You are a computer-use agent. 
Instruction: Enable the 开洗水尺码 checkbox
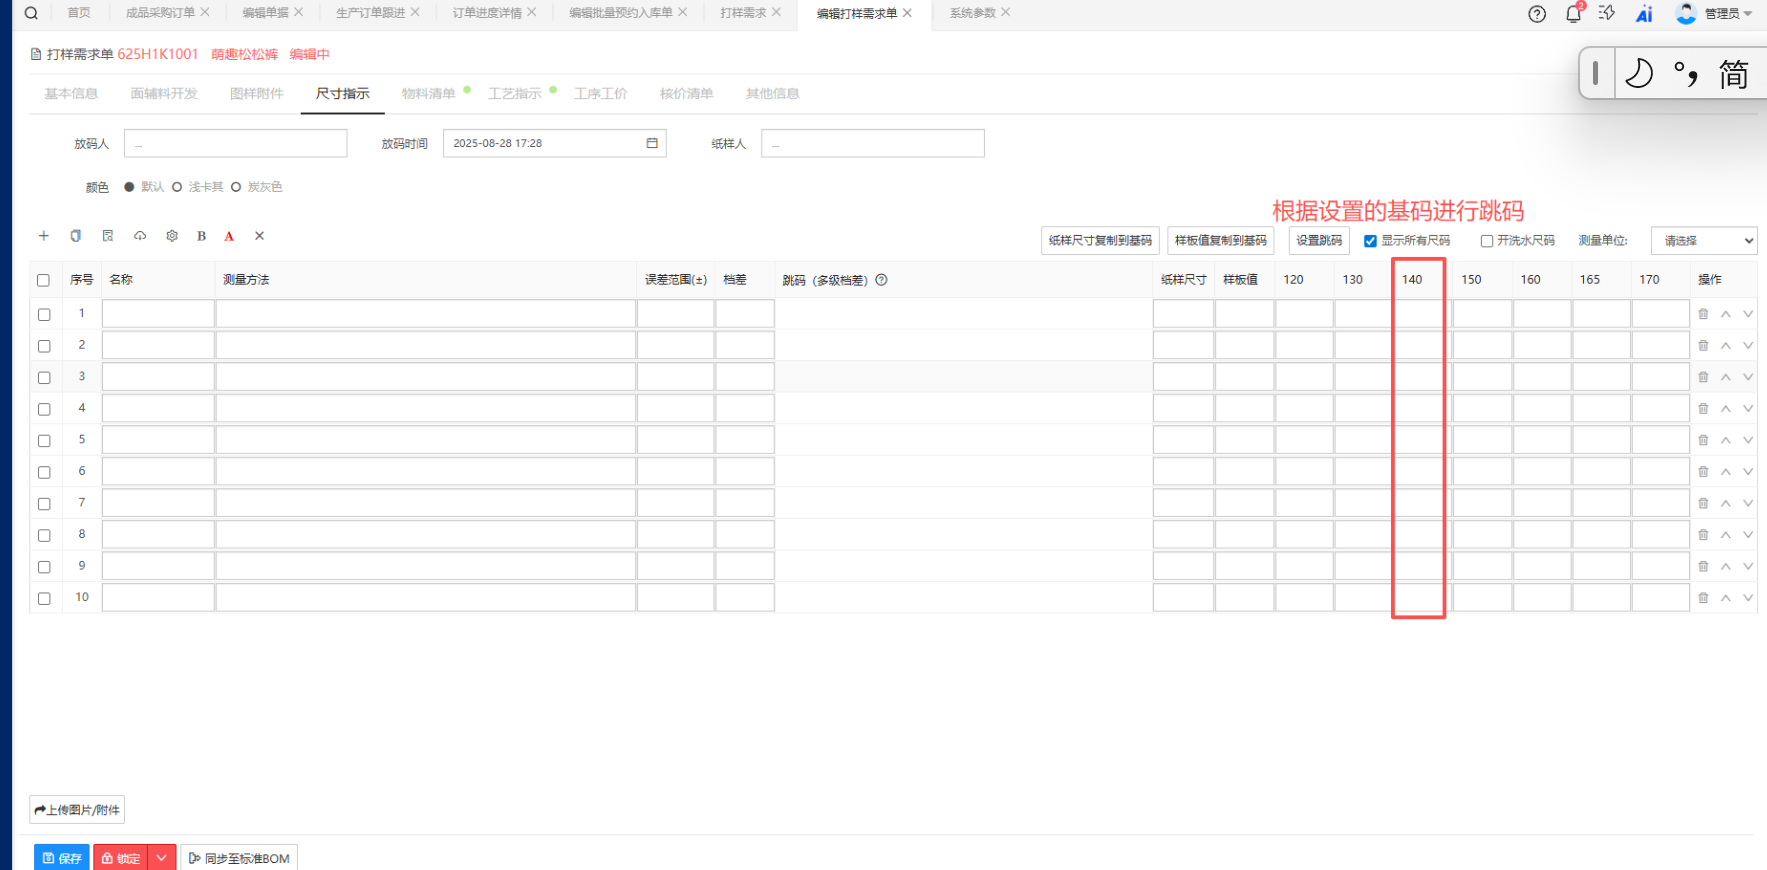1487,241
